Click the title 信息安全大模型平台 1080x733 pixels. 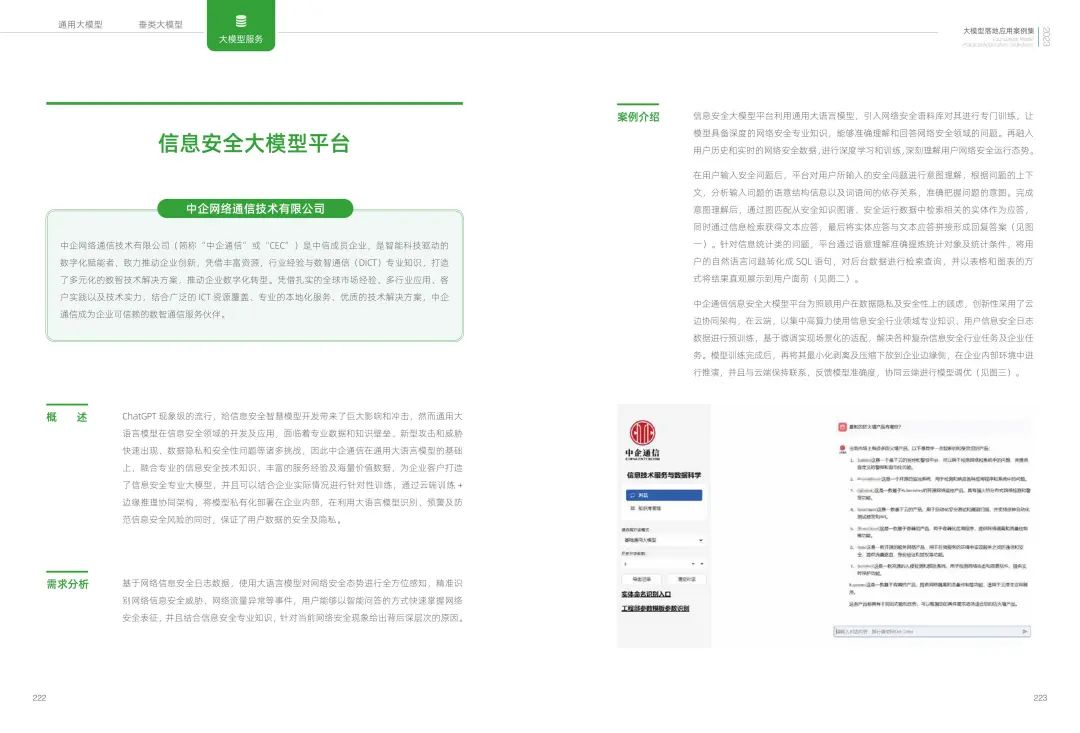click(x=254, y=143)
